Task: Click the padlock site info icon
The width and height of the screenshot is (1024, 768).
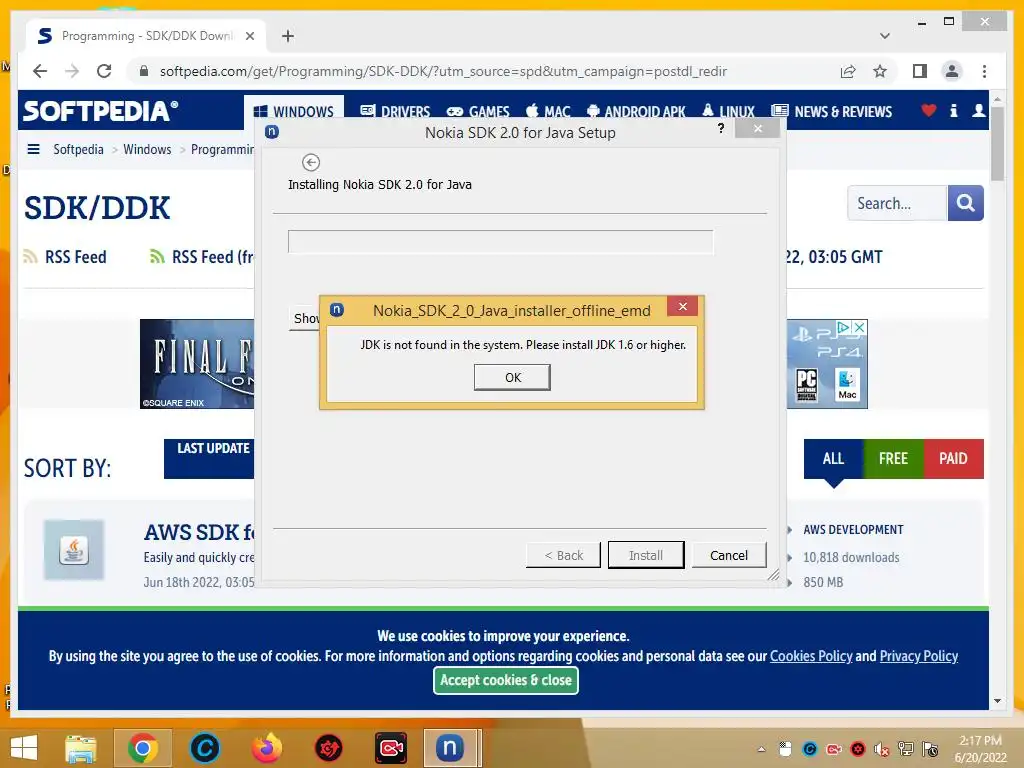Action: tap(144, 71)
